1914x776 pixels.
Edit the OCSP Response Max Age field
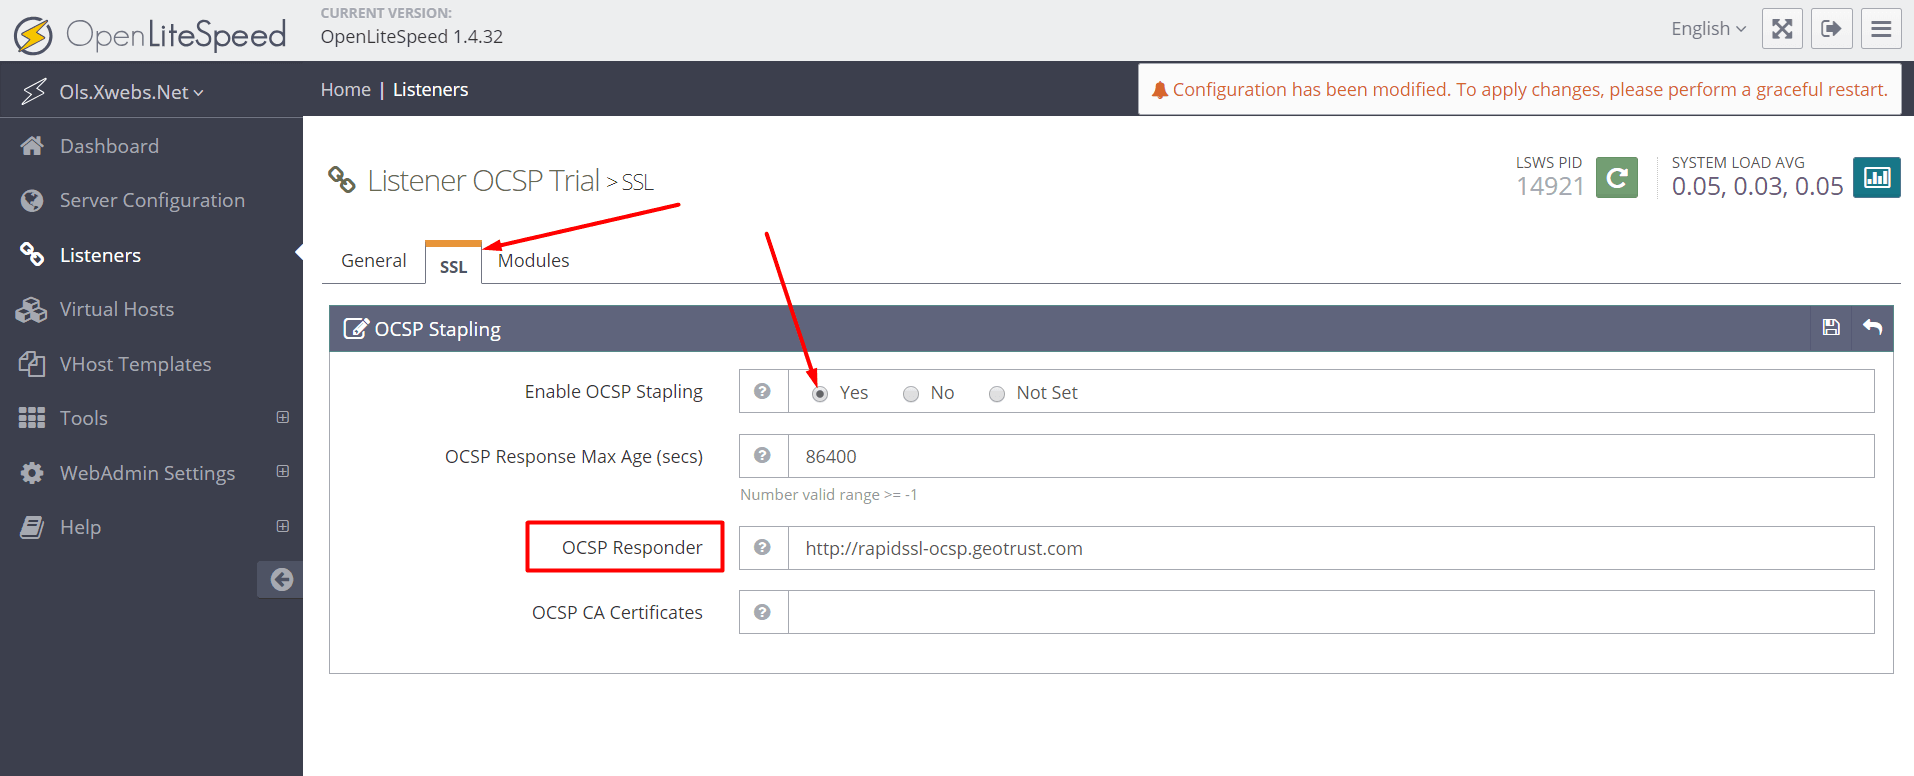1331,456
